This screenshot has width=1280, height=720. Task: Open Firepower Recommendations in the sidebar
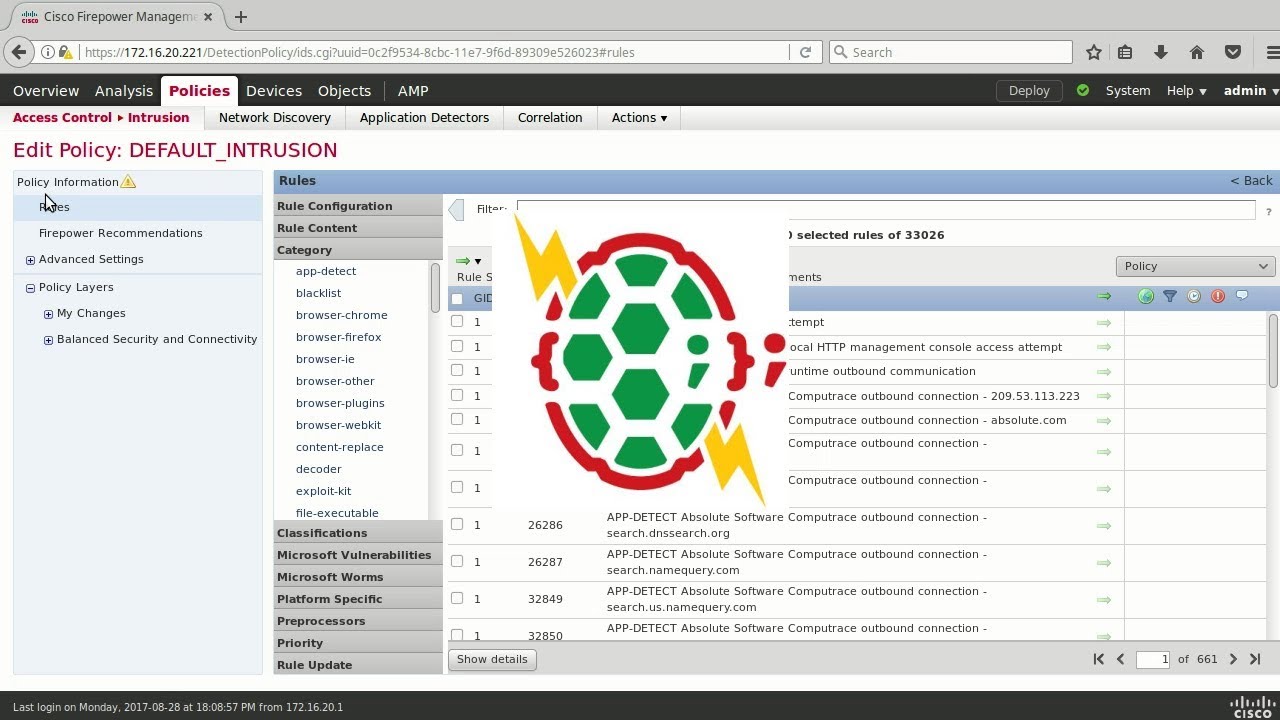point(120,233)
